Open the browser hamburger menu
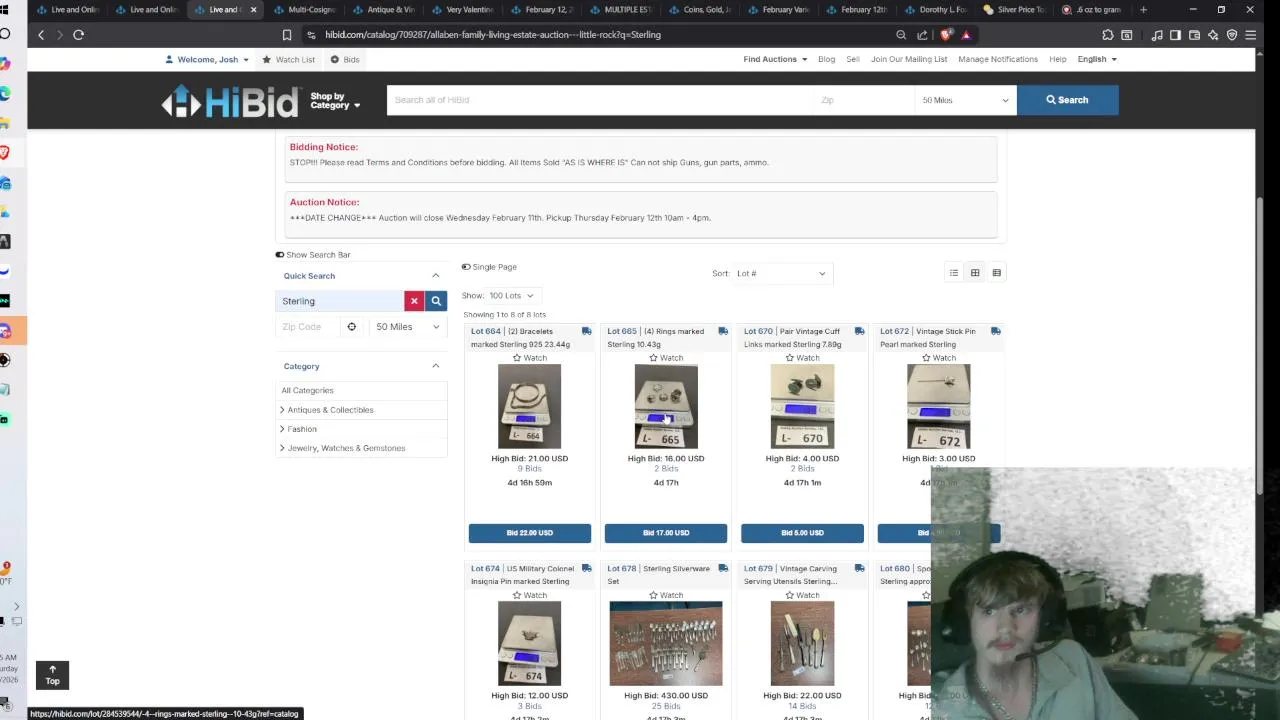Screen dimensions: 1280x720 tap(1250, 35)
